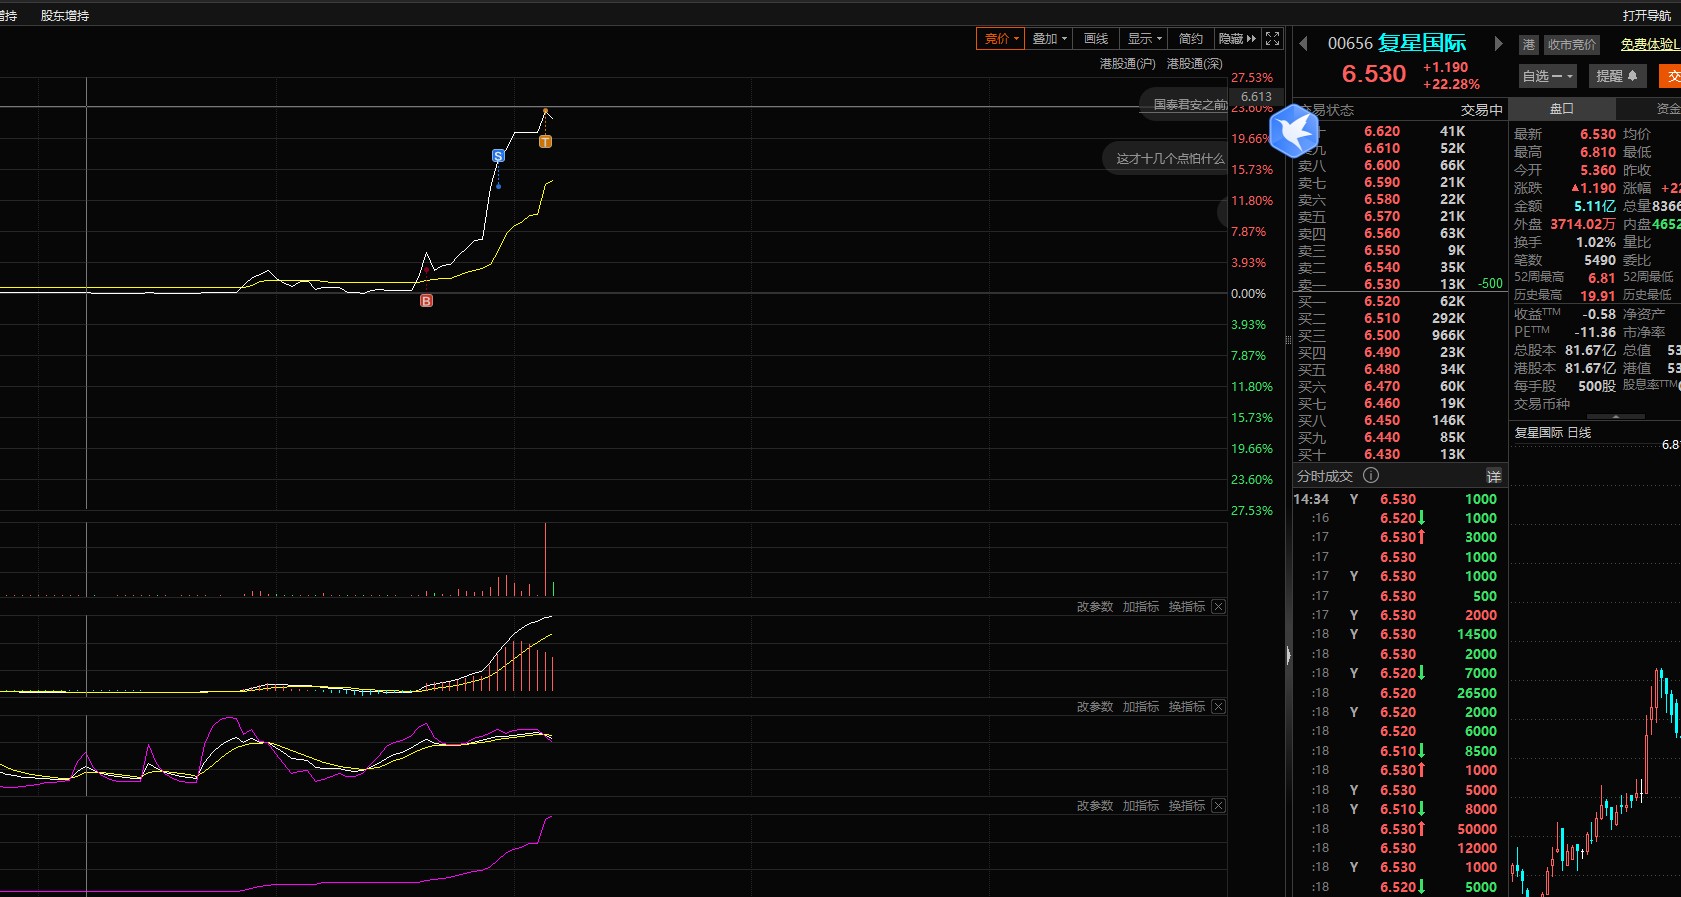Click sell price 6.620 in order book

coord(1382,131)
